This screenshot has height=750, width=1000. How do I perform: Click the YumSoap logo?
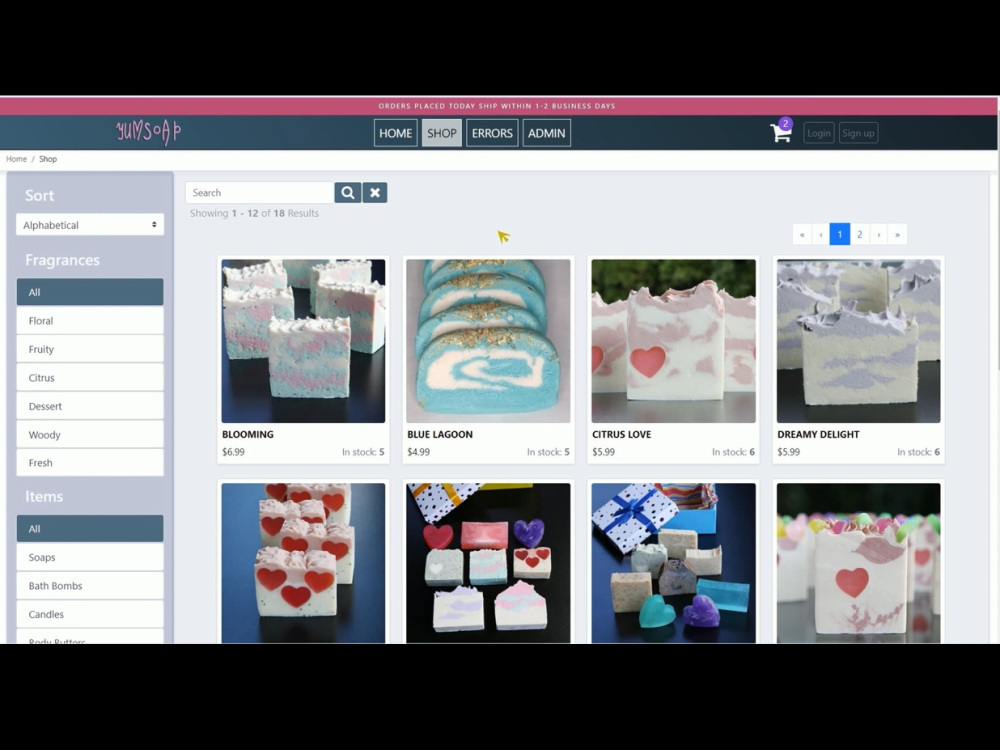pyautogui.click(x=149, y=131)
